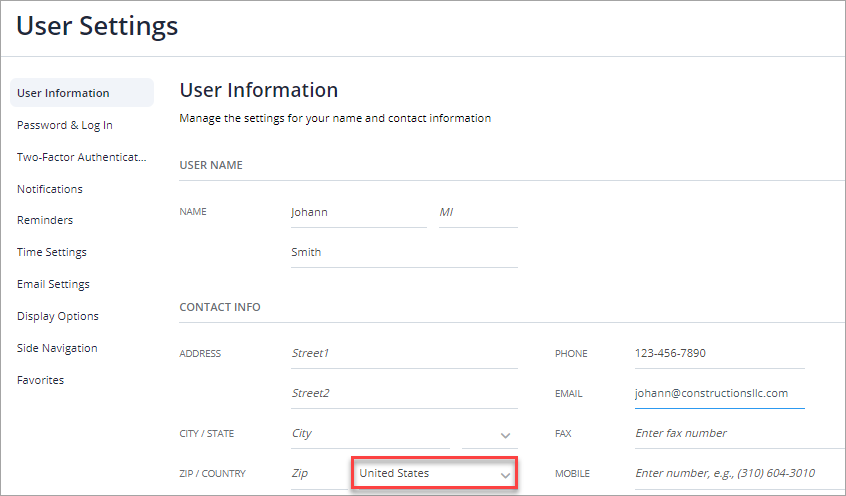Open Display Options in the sidebar
The image size is (846, 496).
(x=58, y=316)
